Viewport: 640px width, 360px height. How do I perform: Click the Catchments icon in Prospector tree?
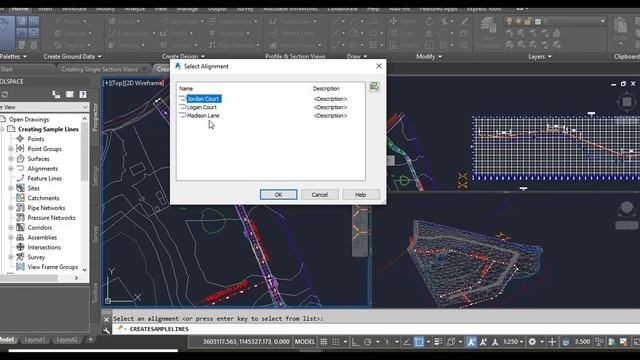click(20, 198)
